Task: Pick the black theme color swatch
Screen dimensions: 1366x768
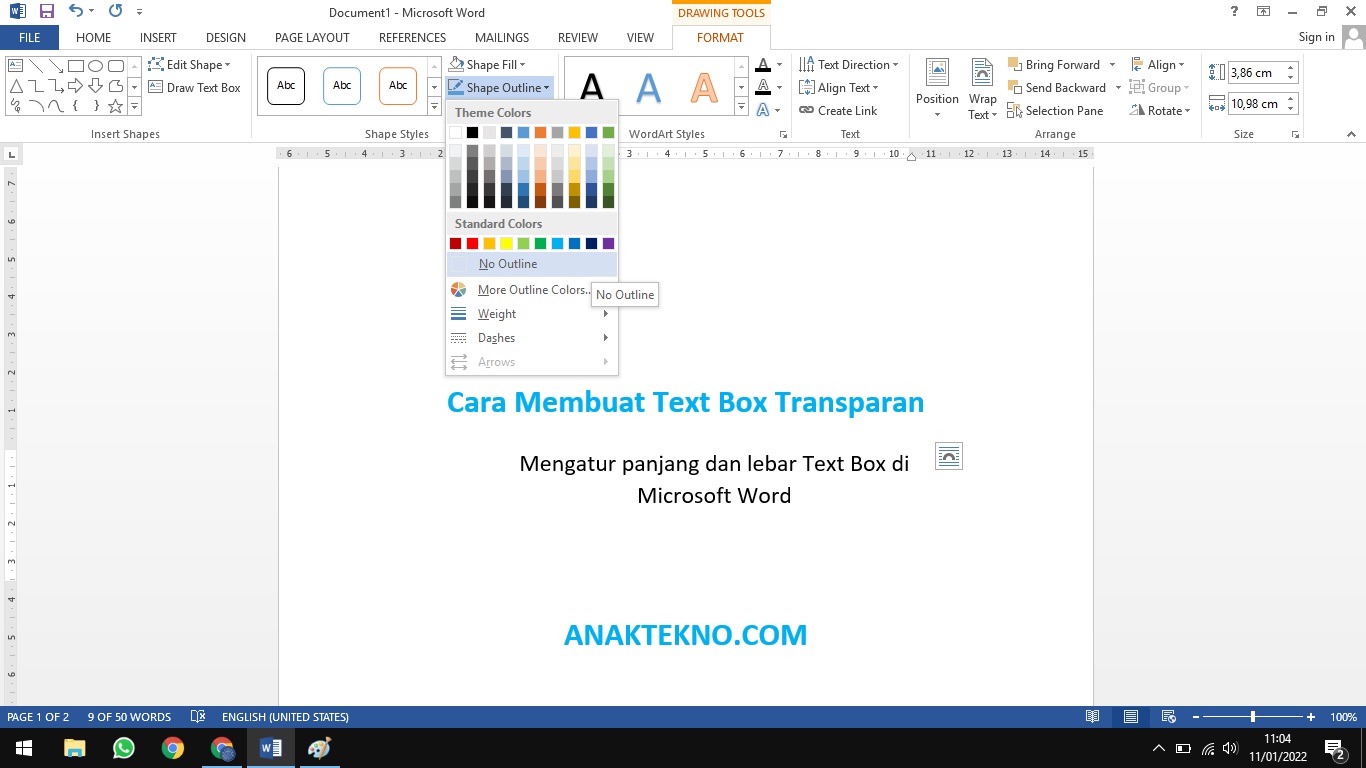Action: 472,132
